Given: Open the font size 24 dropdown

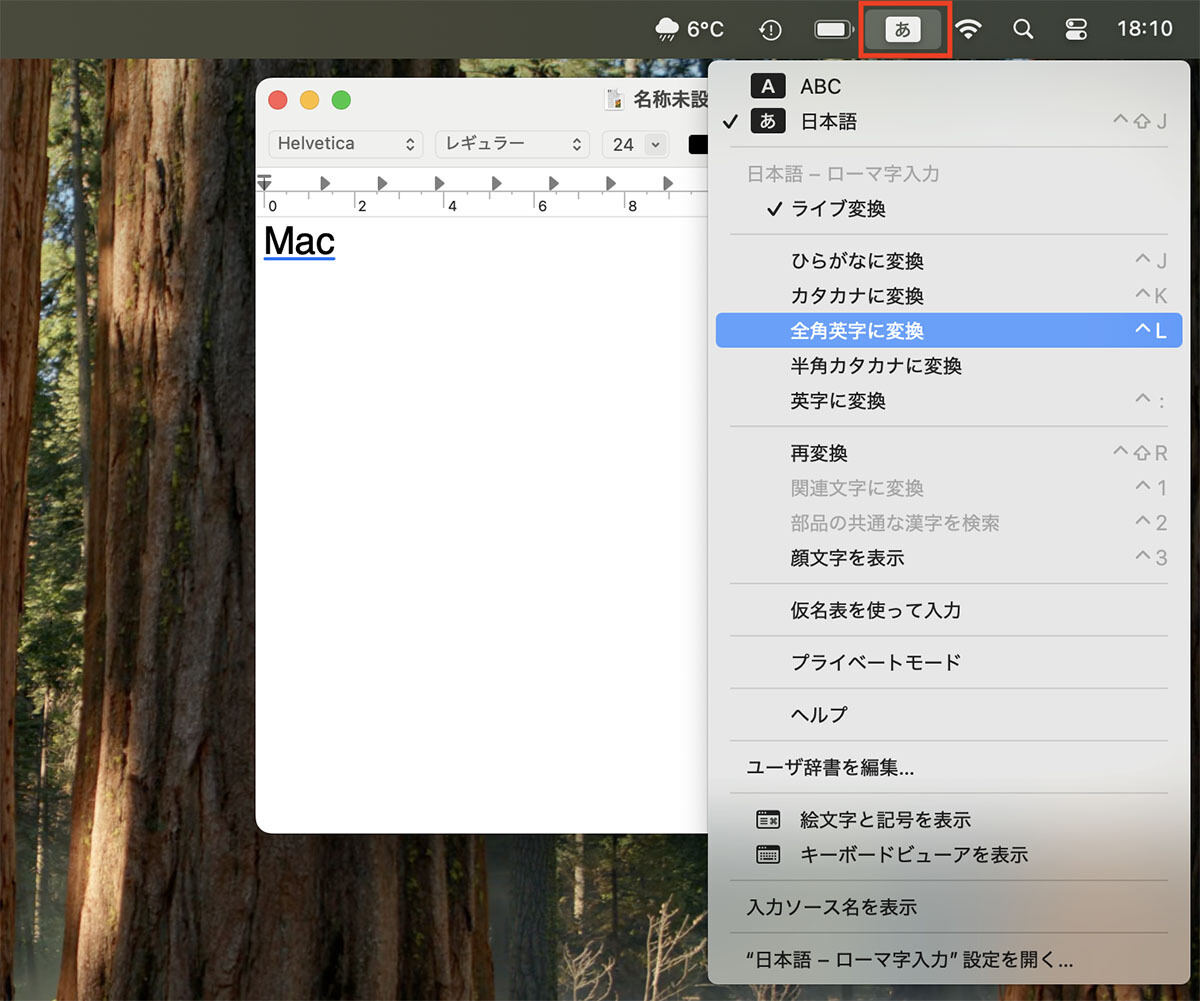Looking at the screenshot, I should pyautogui.click(x=635, y=144).
